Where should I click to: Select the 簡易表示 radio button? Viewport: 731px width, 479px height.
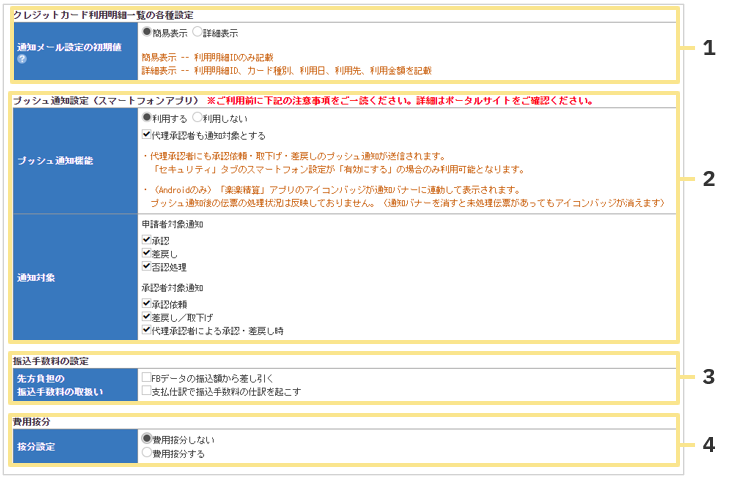(x=147, y=32)
